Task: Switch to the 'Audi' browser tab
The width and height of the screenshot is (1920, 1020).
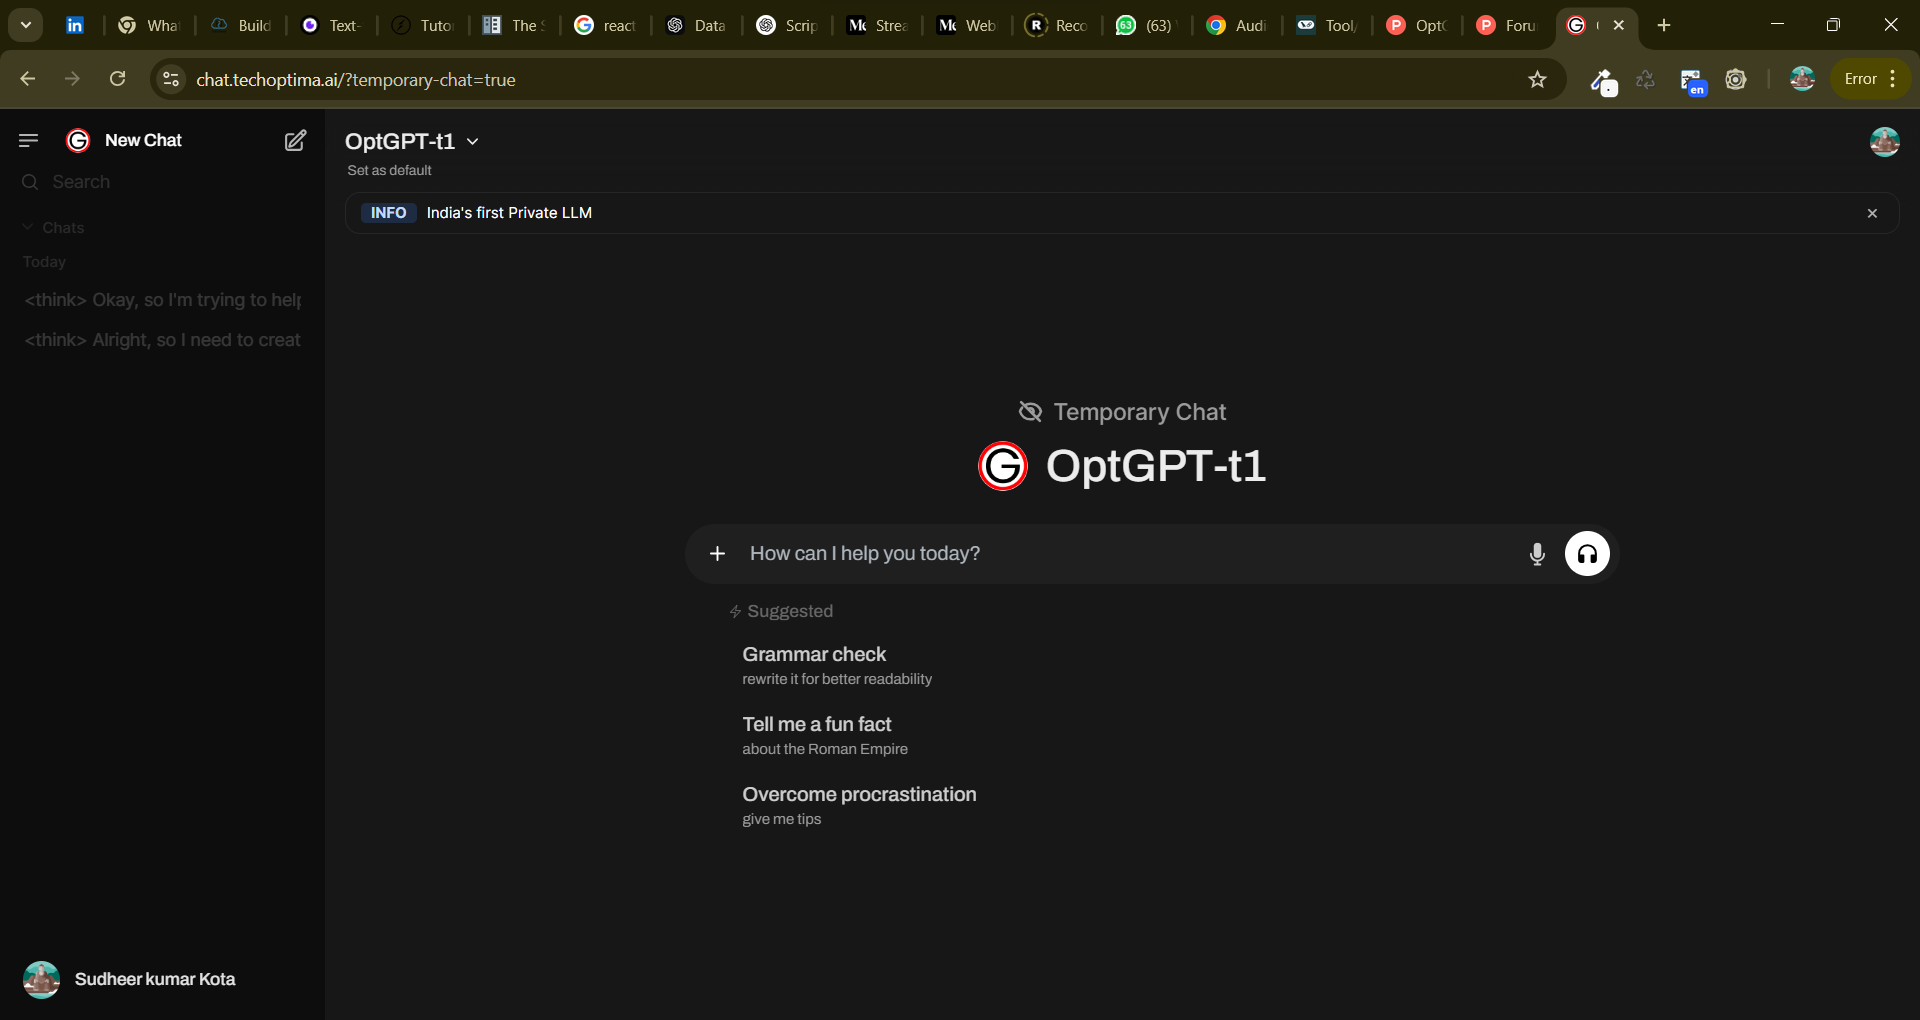Action: coord(1237,25)
